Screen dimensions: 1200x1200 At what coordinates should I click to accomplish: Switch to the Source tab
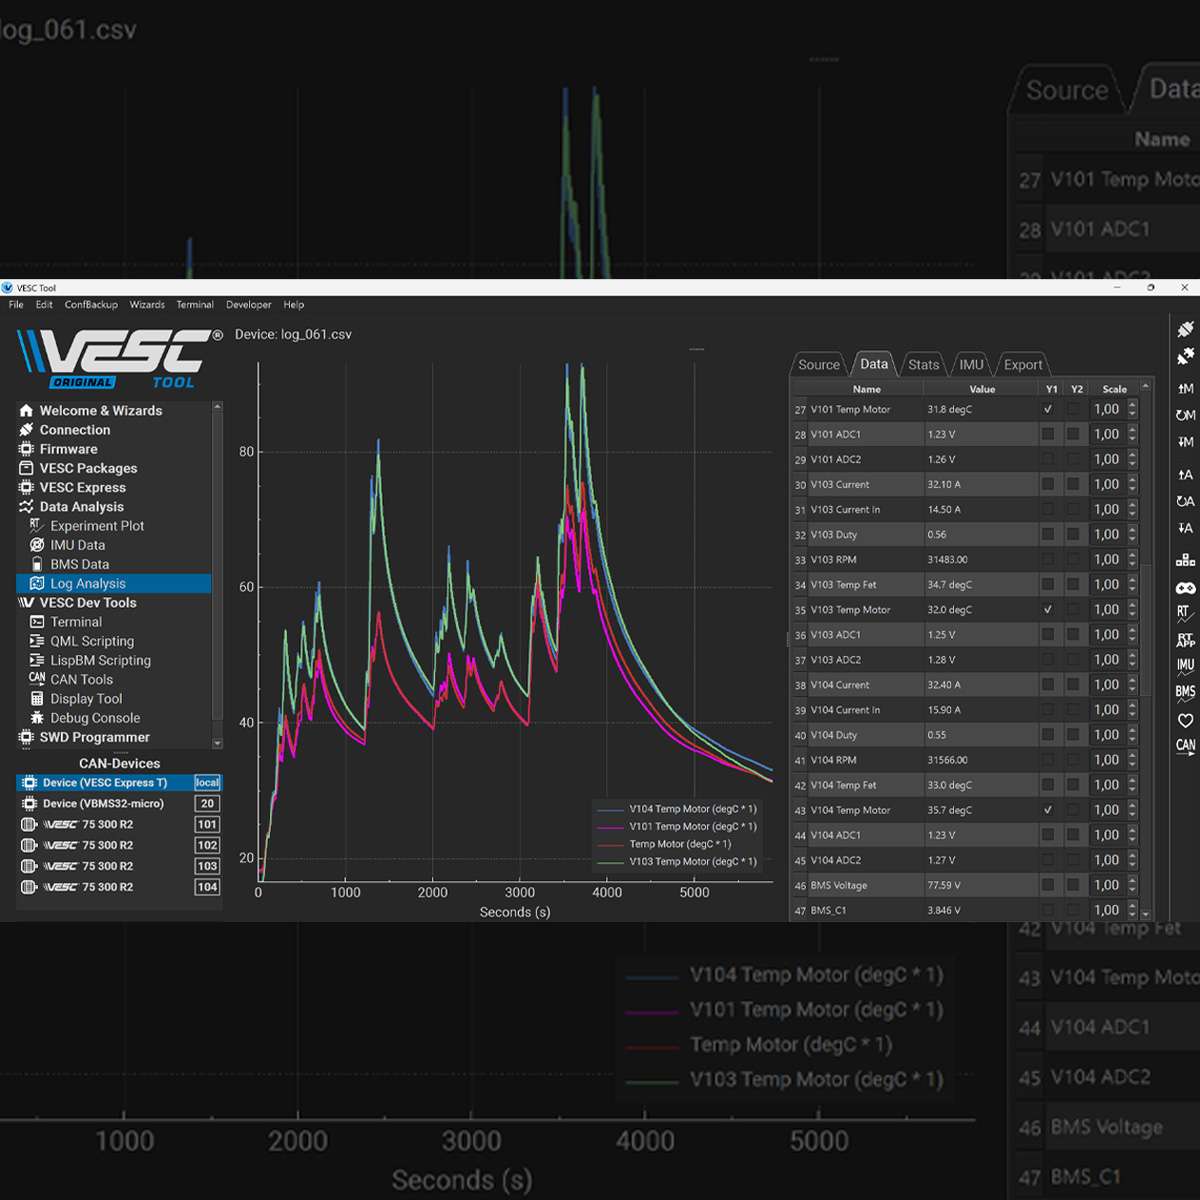pos(819,365)
